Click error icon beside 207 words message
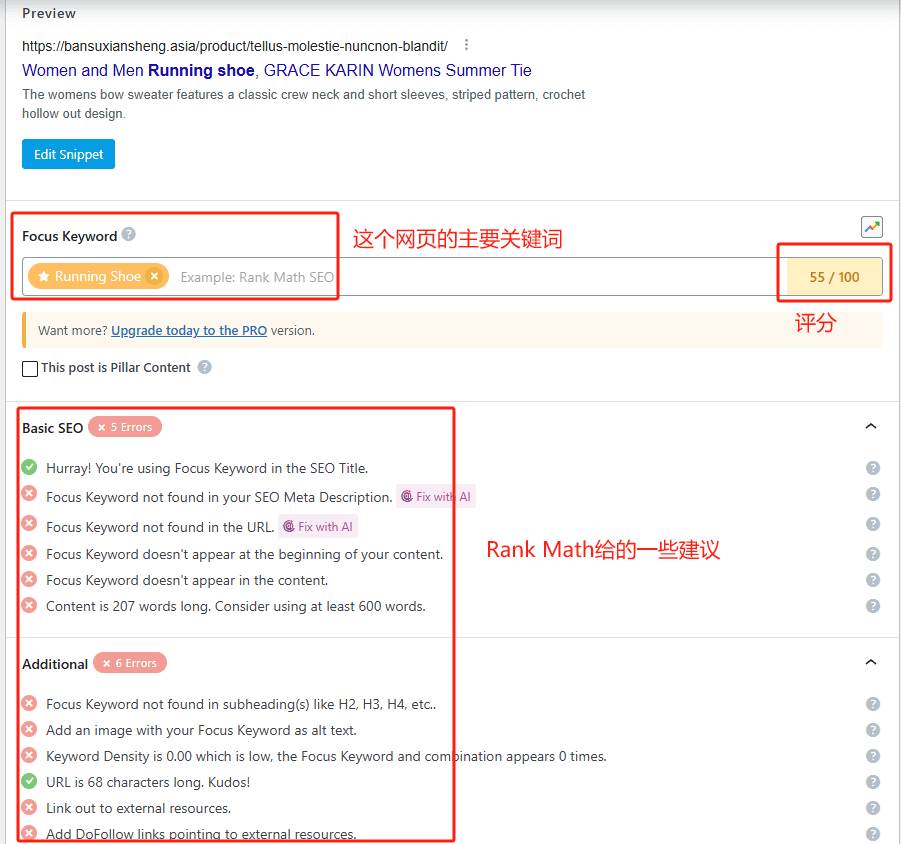 [x=29, y=605]
